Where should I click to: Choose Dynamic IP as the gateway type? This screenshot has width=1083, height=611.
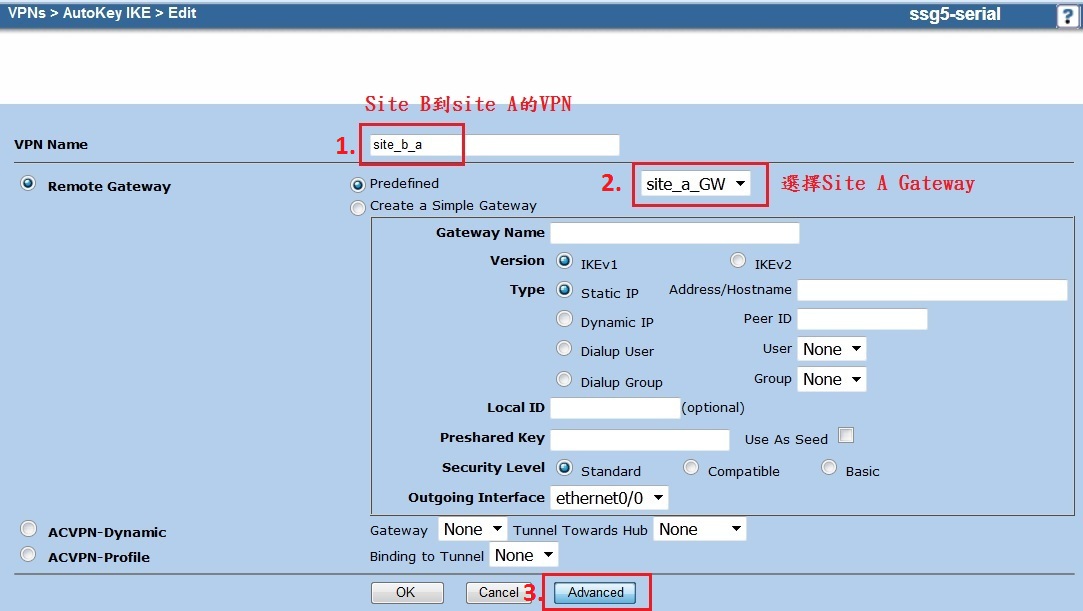[x=563, y=321]
